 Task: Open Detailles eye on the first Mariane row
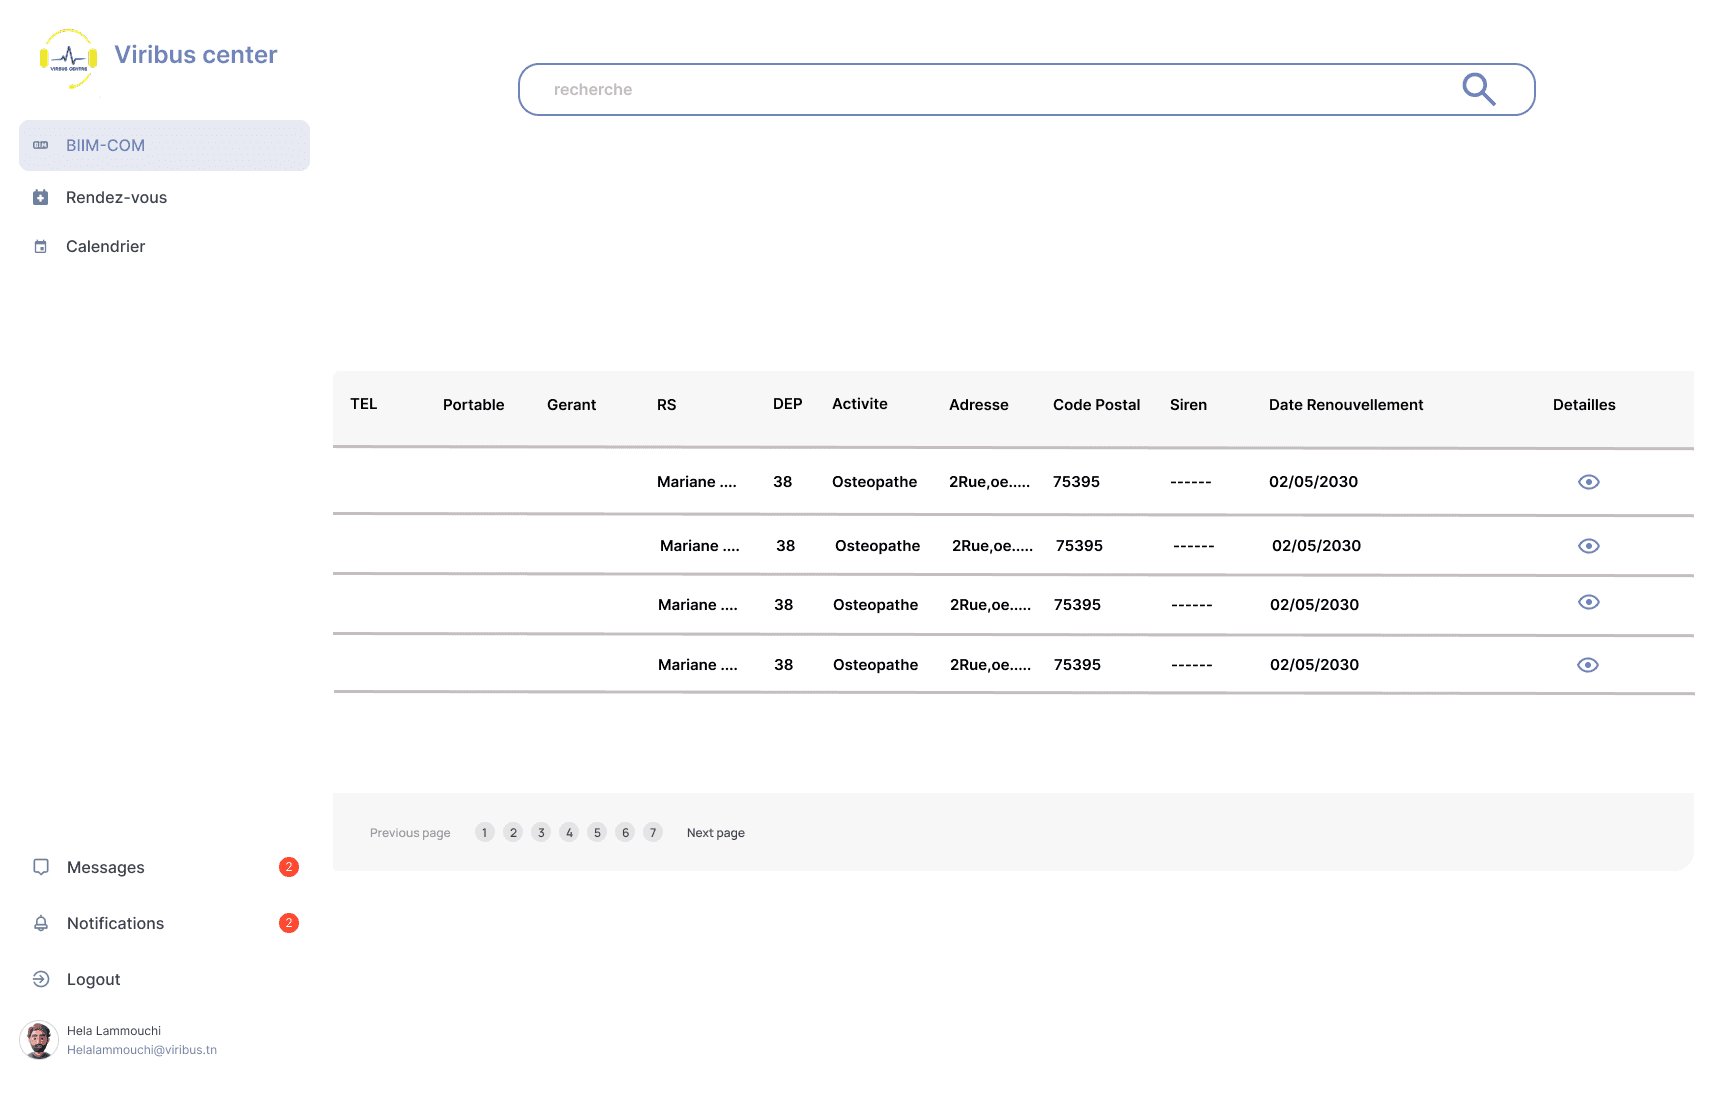pos(1589,481)
